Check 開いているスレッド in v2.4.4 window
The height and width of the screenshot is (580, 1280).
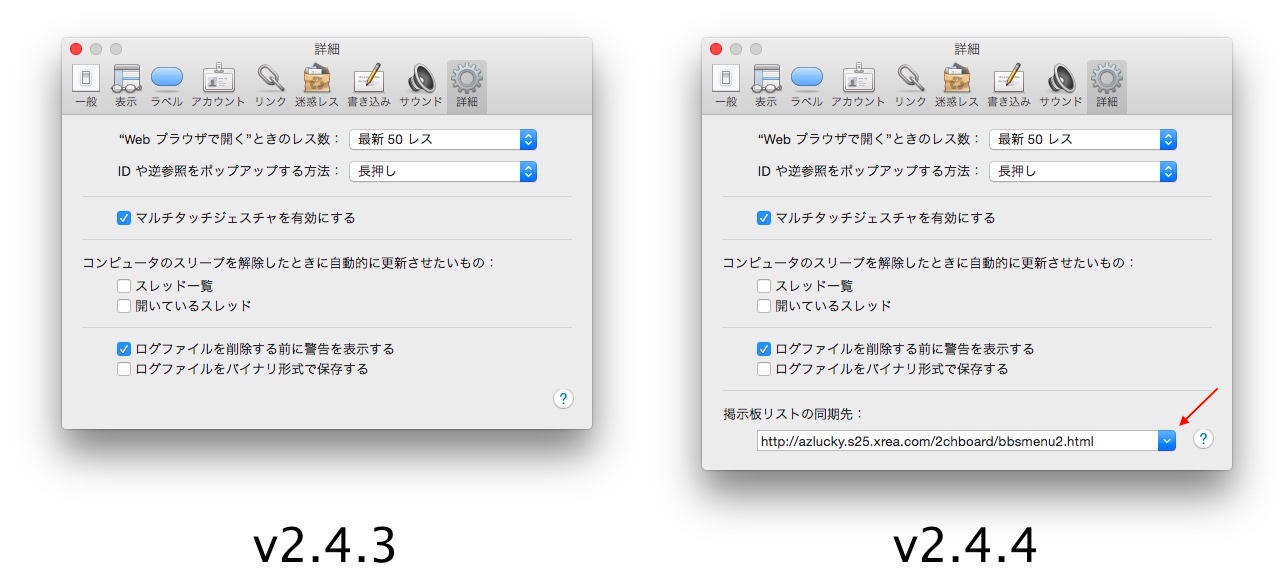(x=764, y=306)
